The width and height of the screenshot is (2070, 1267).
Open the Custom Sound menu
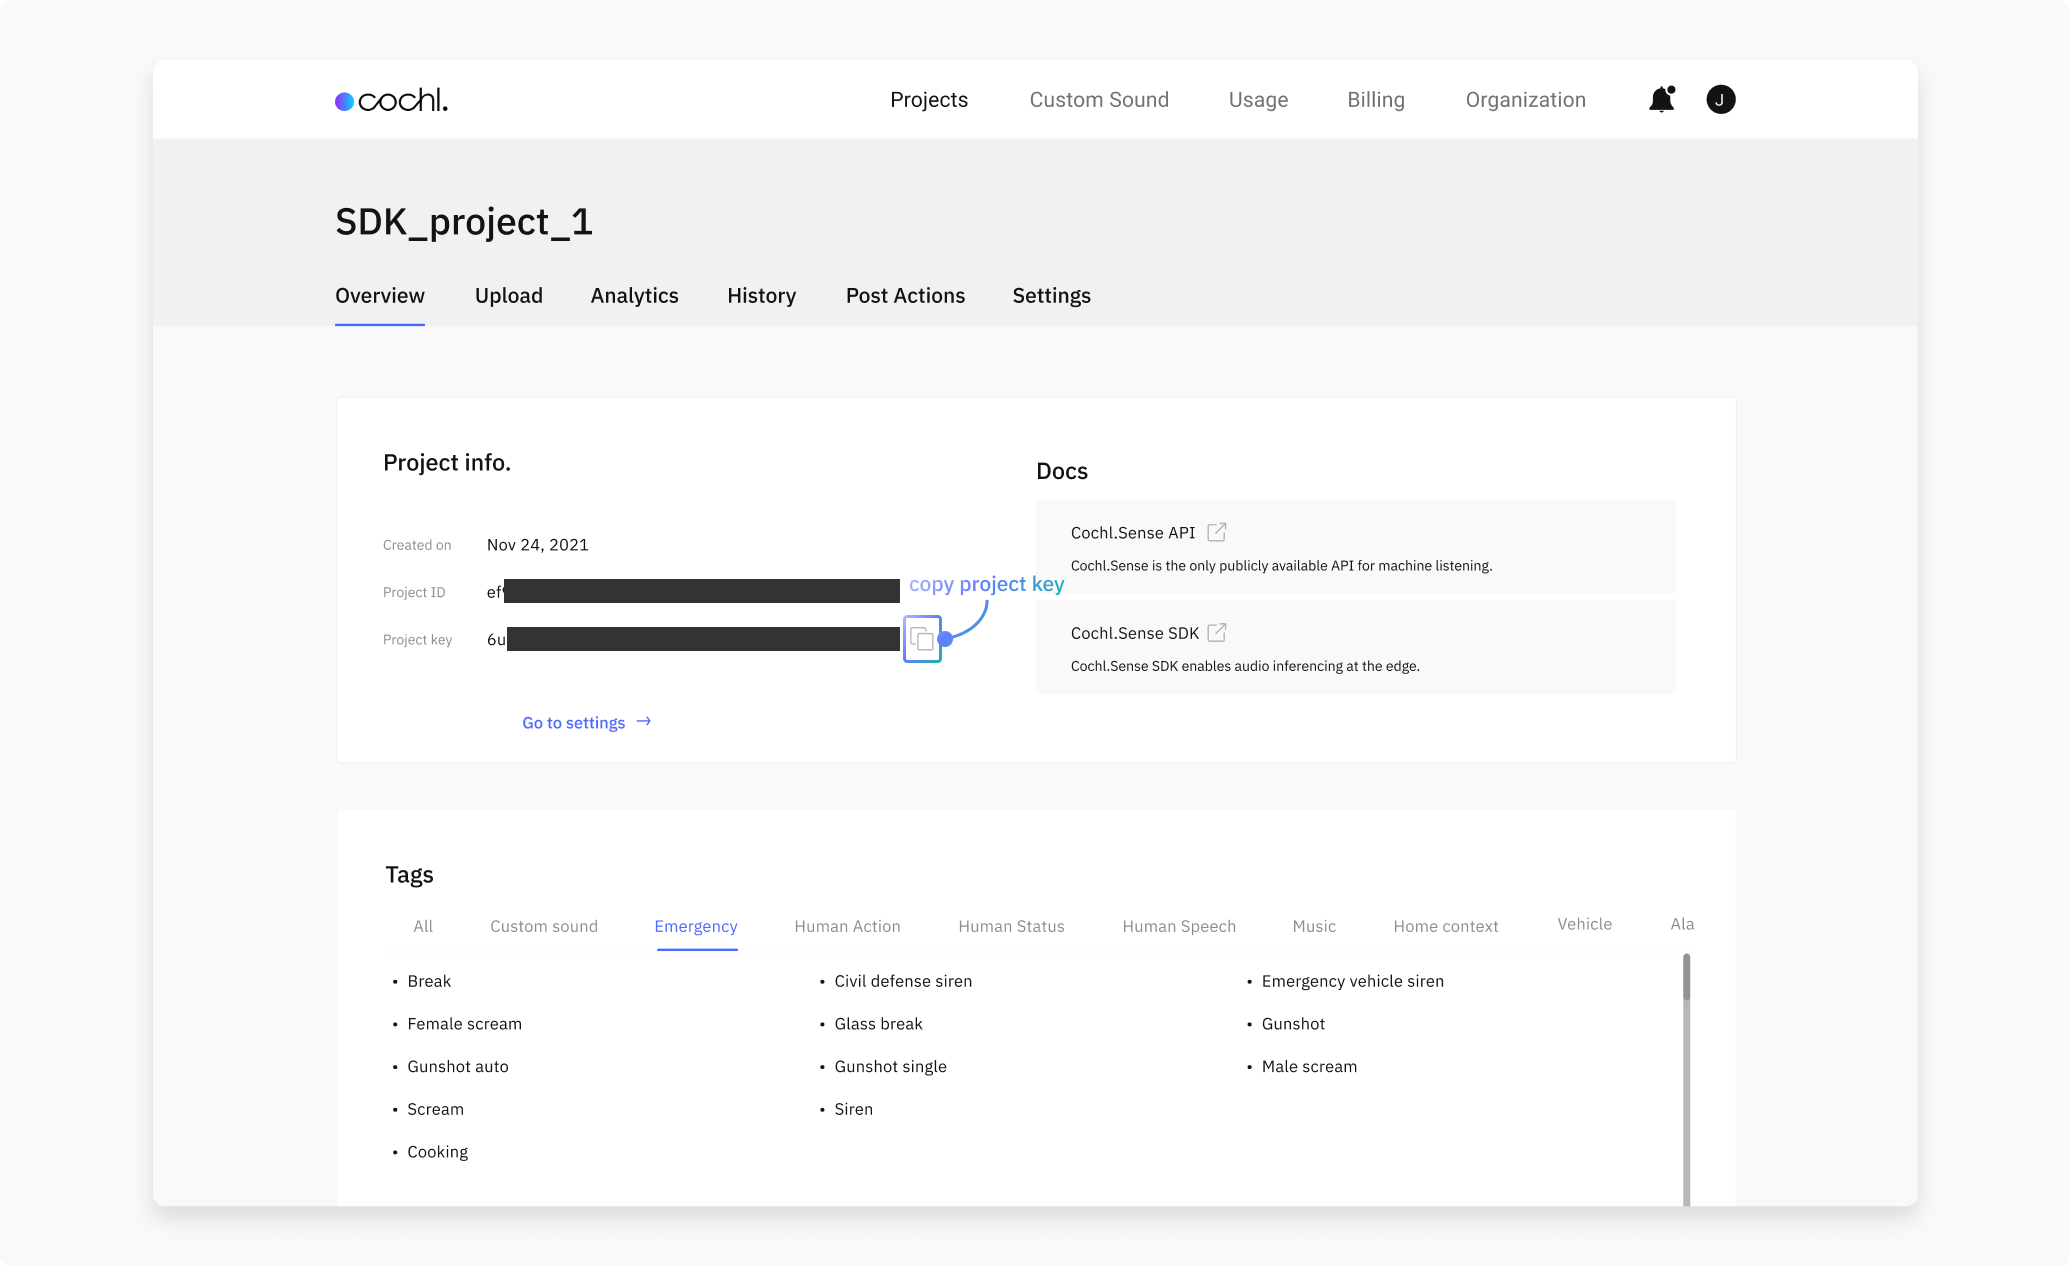coord(1099,99)
